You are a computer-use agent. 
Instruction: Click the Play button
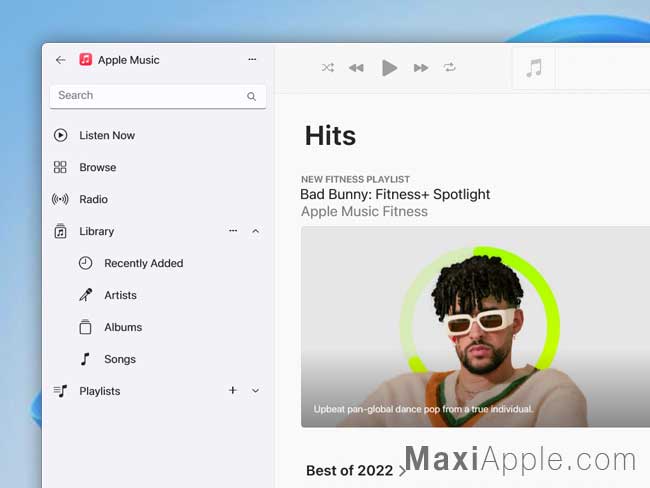389,68
